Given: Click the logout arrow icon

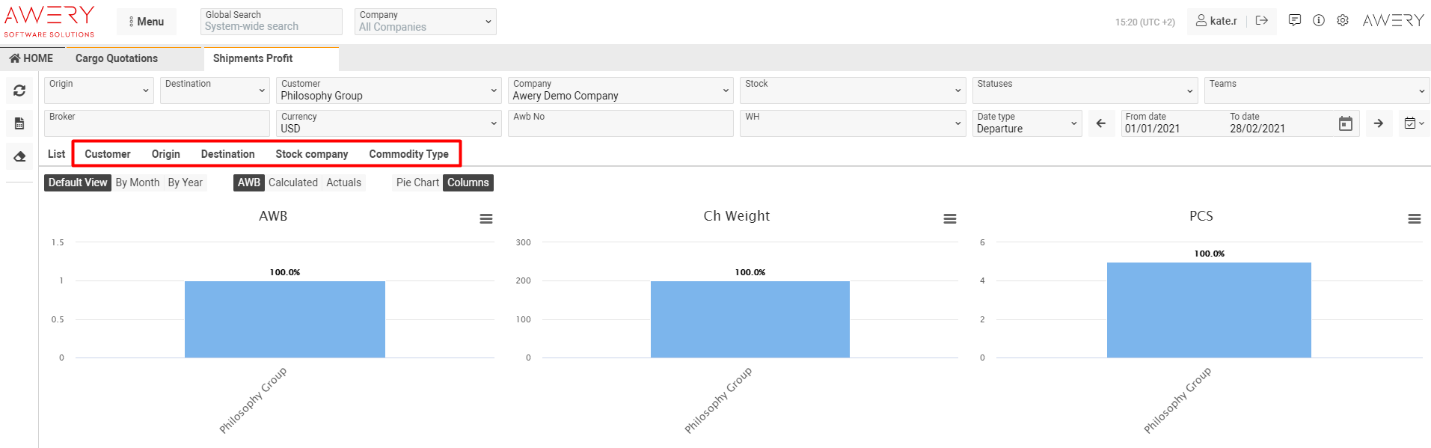Looking at the screenshot, I should tap(1263, 20).
